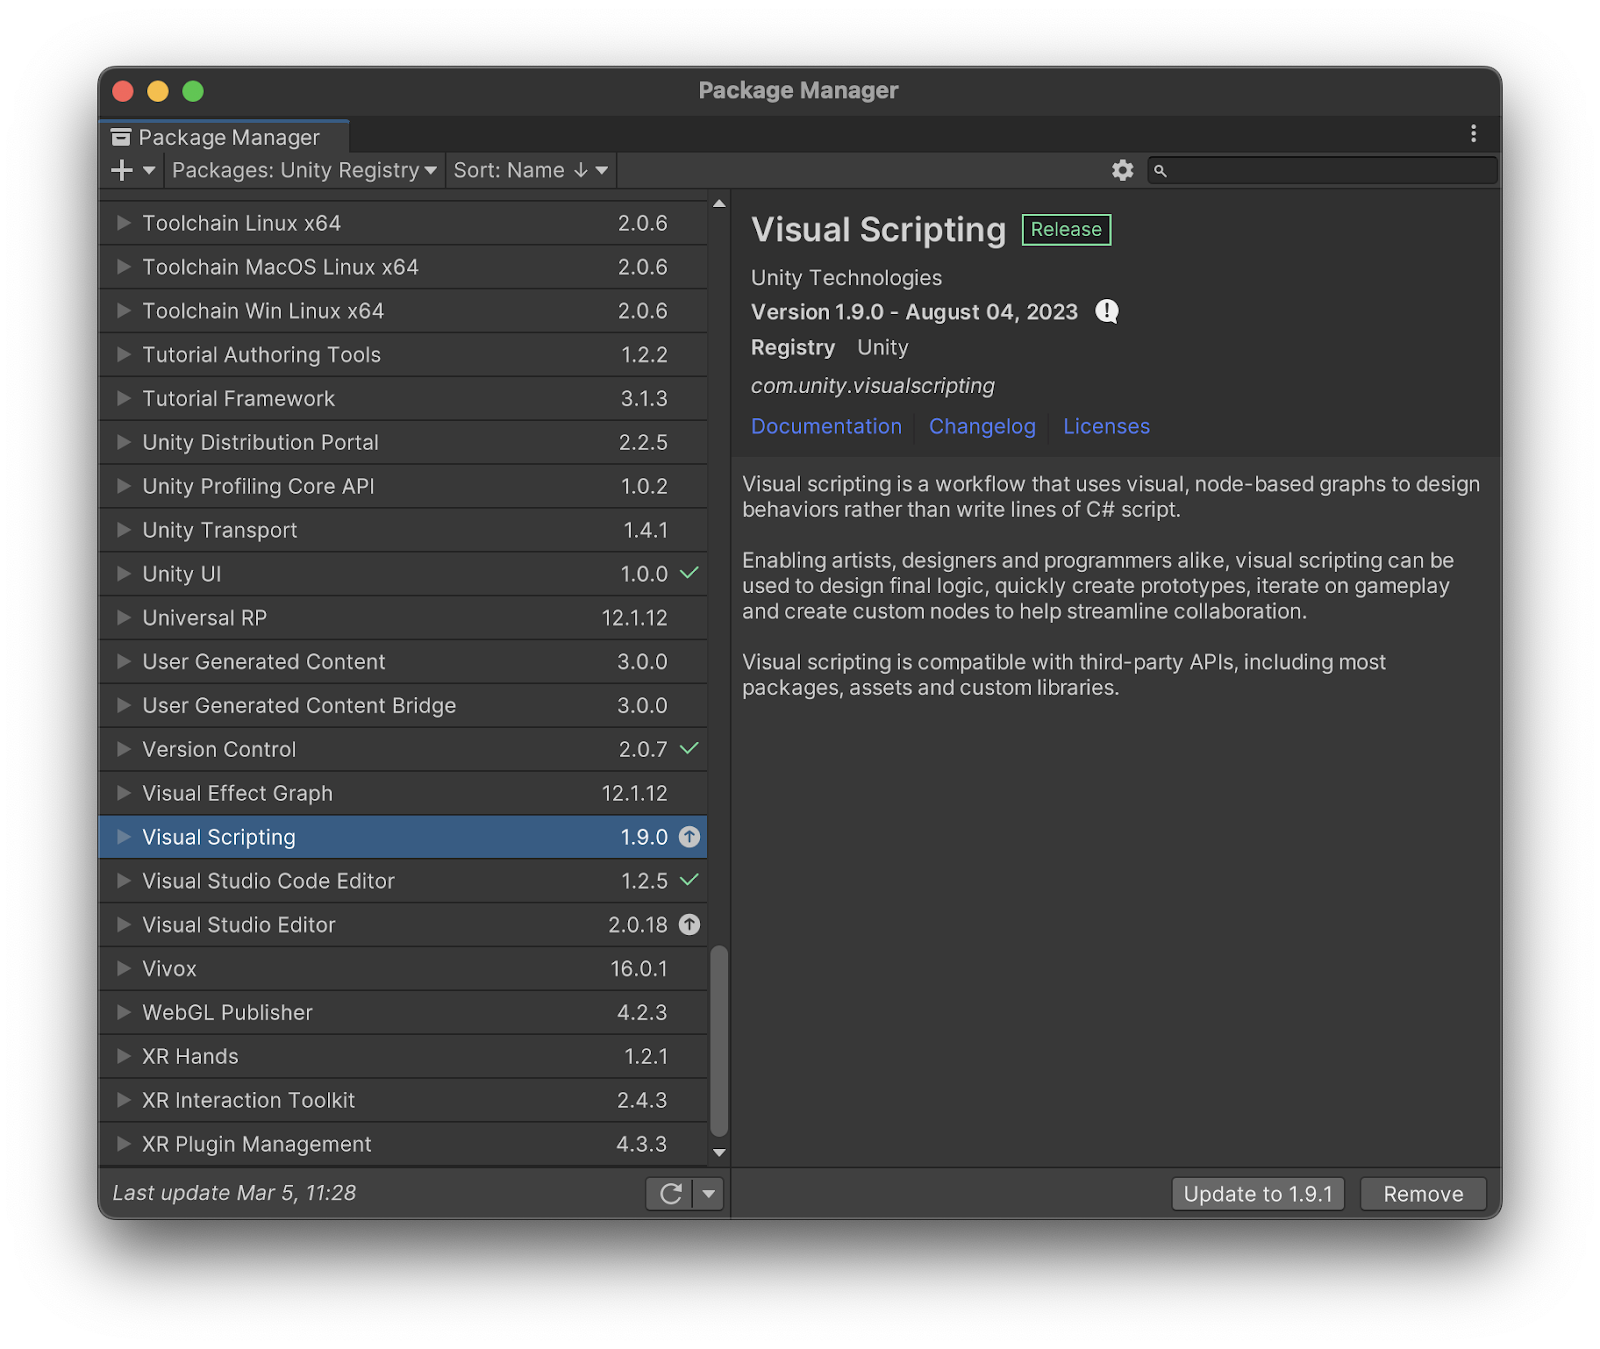Select the Unity UI package

coord(403,574)
